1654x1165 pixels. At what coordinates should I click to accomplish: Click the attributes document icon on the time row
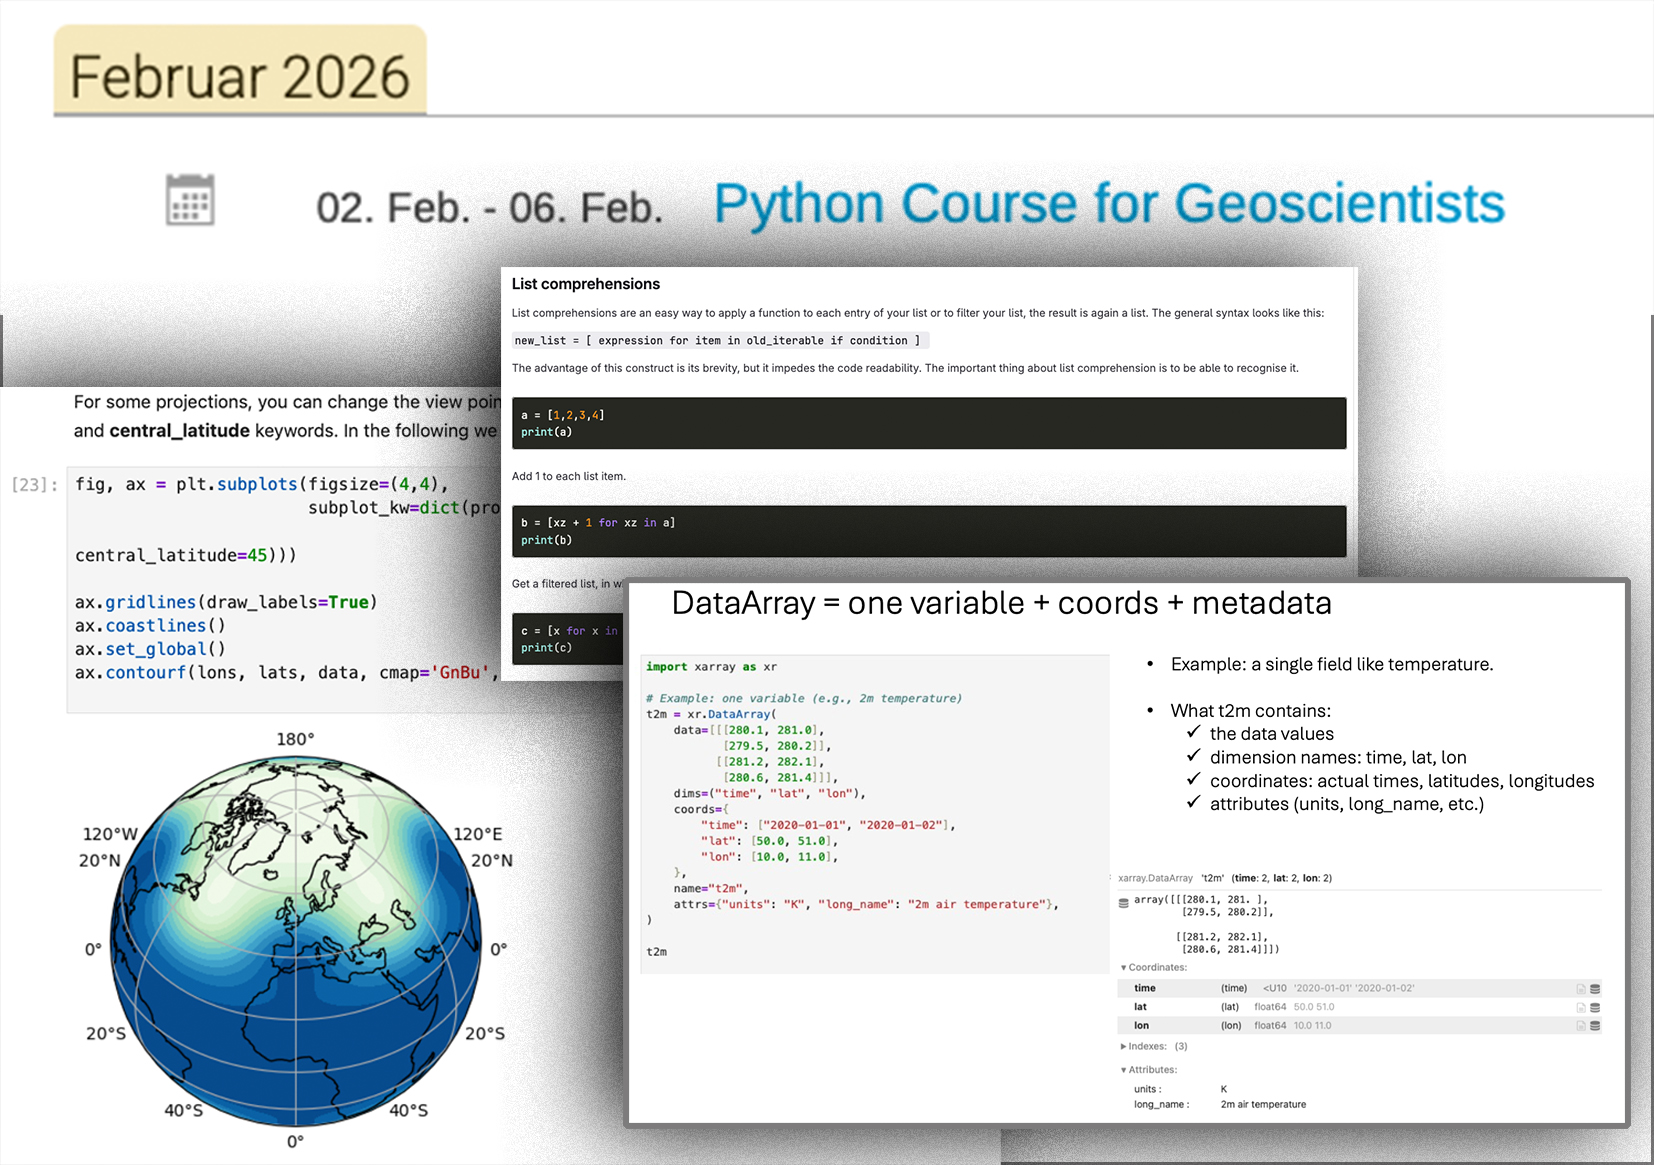(1580, 988)
